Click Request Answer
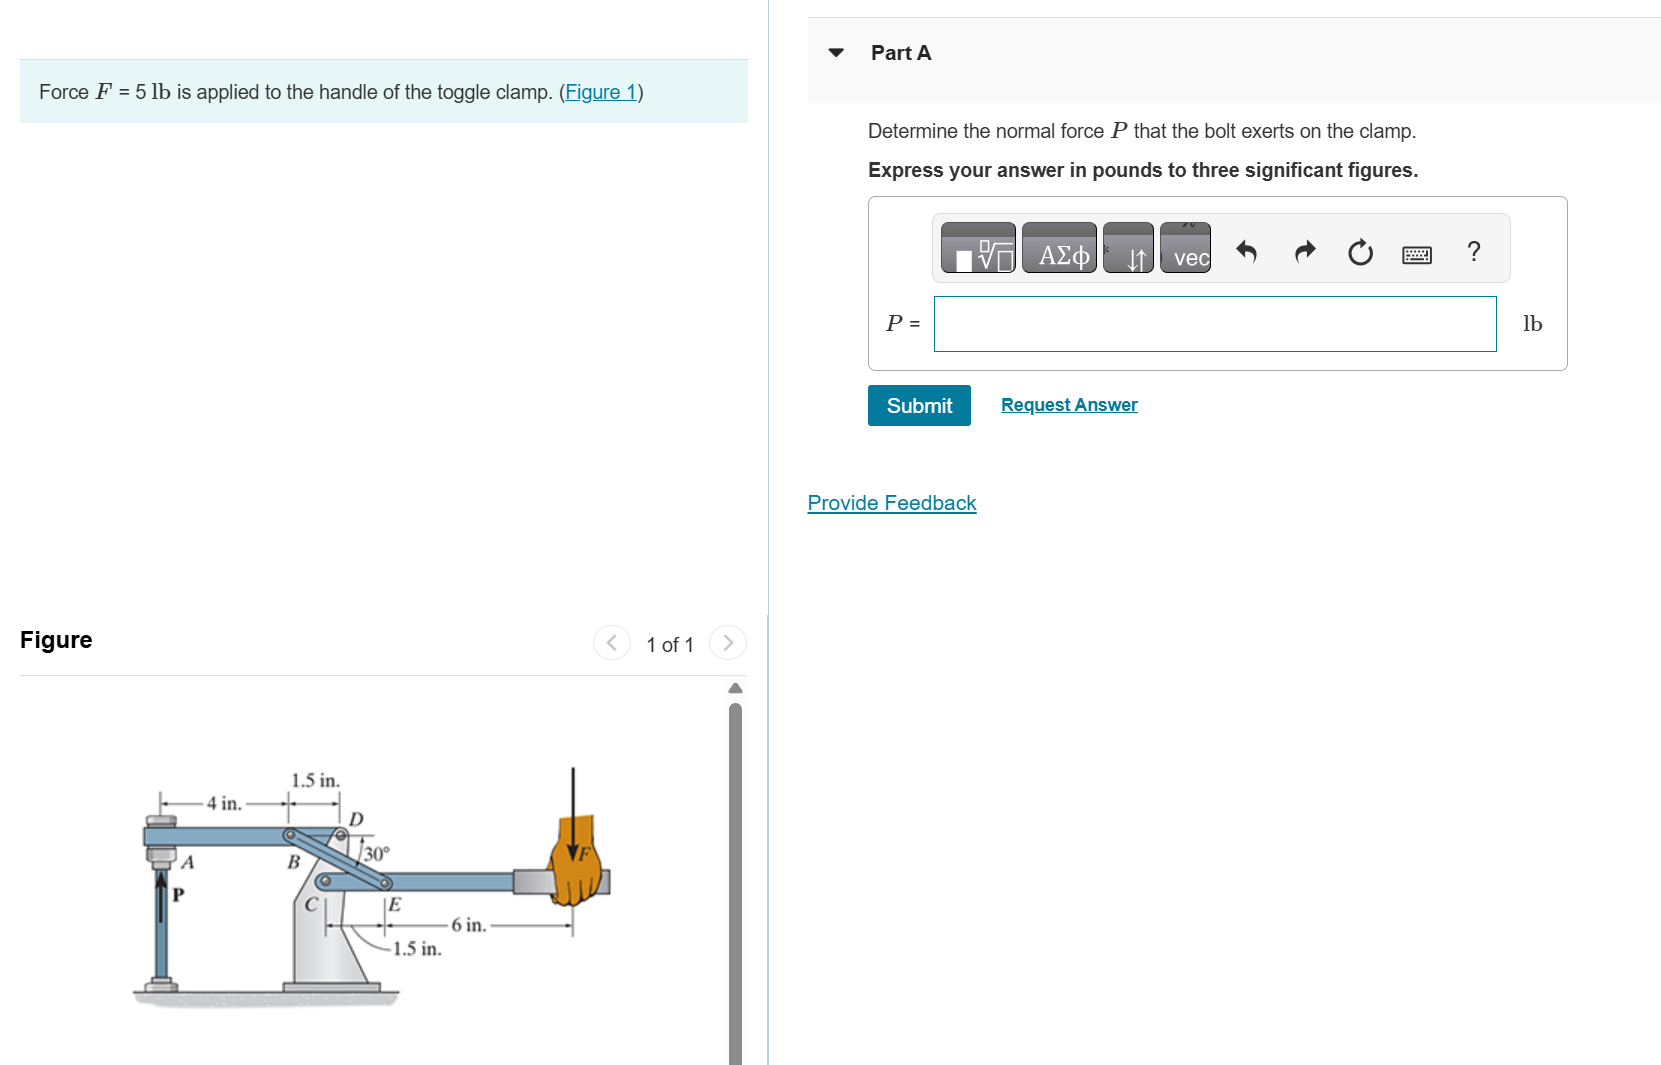 tap(1068, 404)
